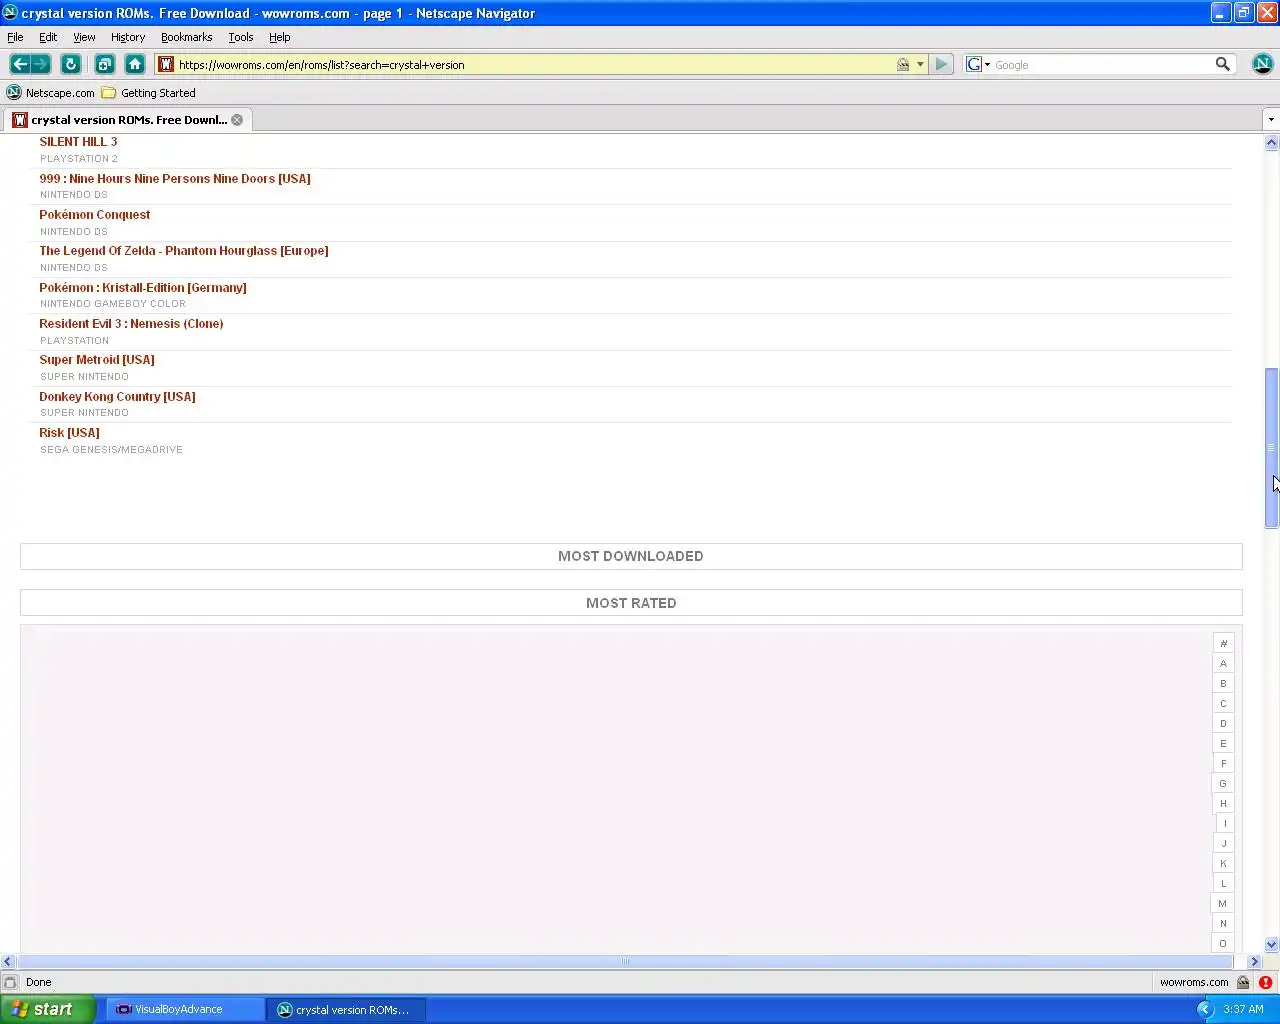Open Donkey Kong Country [USA] link
This screenshot has width=1280, height=1024.
point(117,397)
